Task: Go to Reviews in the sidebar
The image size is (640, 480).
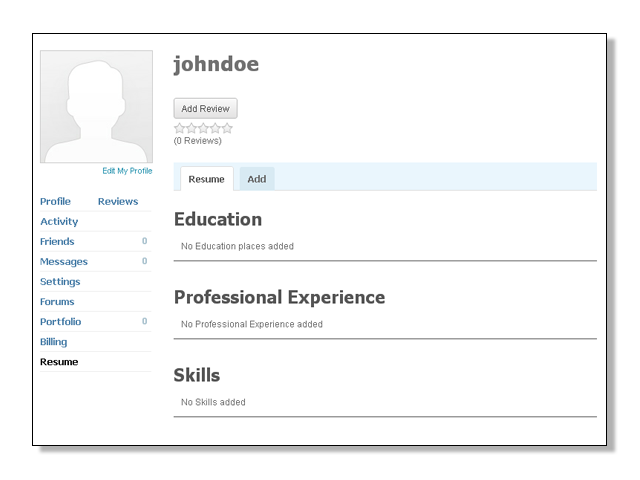Action: [x=118, y=201]
